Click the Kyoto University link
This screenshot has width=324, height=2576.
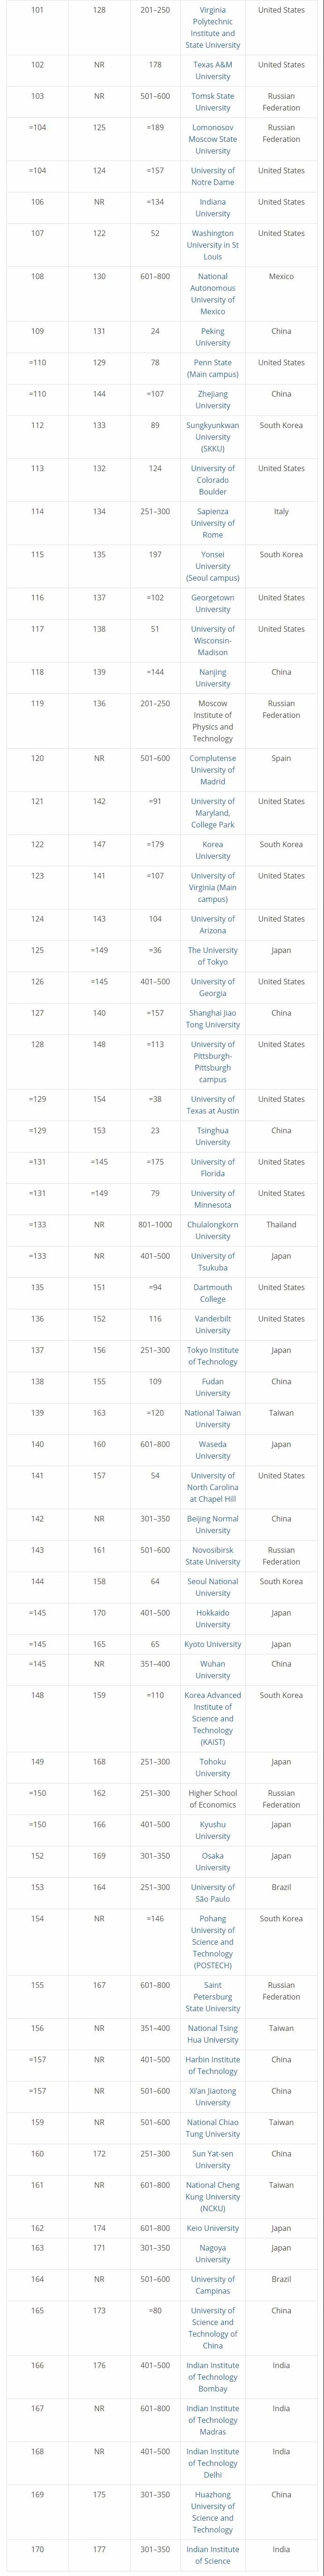coord(212,1644)
